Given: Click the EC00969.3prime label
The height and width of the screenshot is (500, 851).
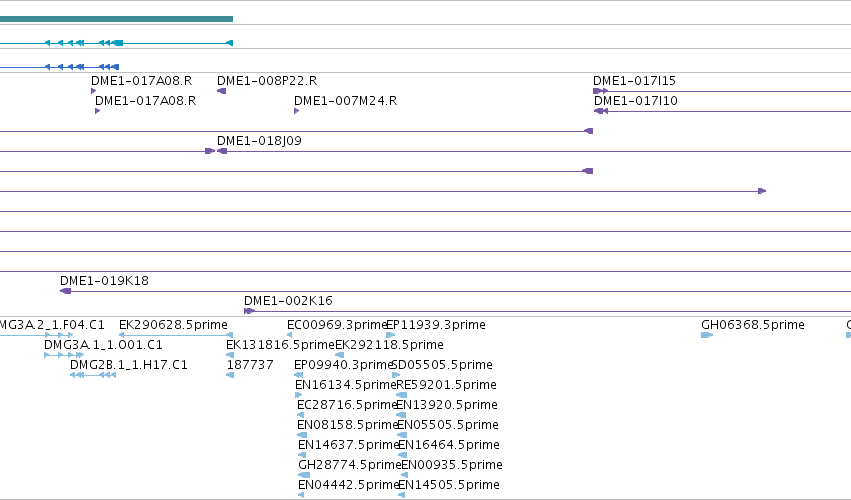Looking at the screenshot, I should [x=336, y=325].
